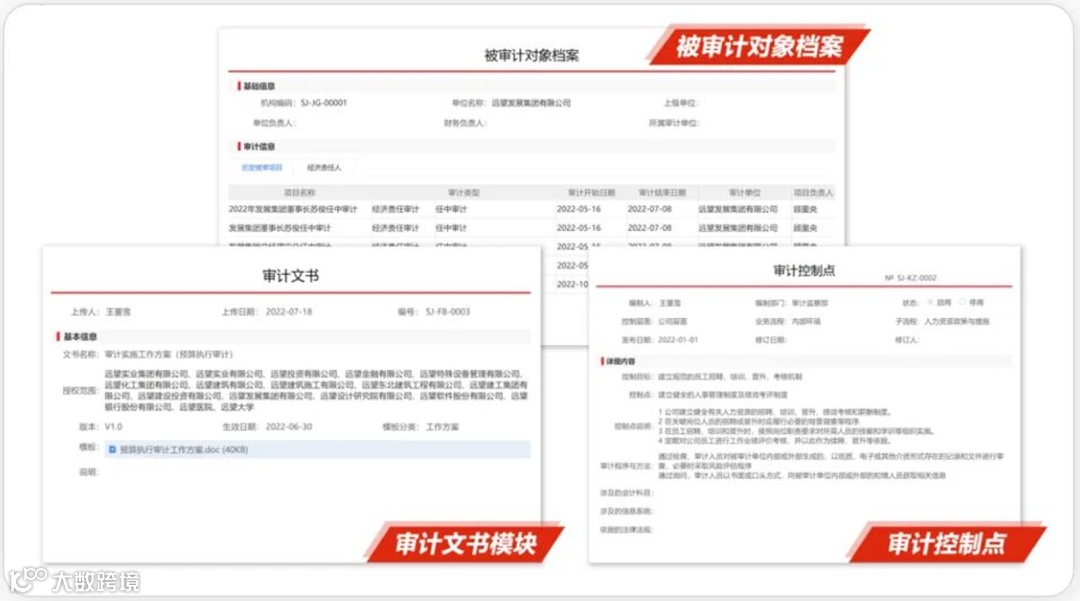Click the 审计结束日期 column header
The width and height of the screenshot is (1080, 601).
pos(662,192)
